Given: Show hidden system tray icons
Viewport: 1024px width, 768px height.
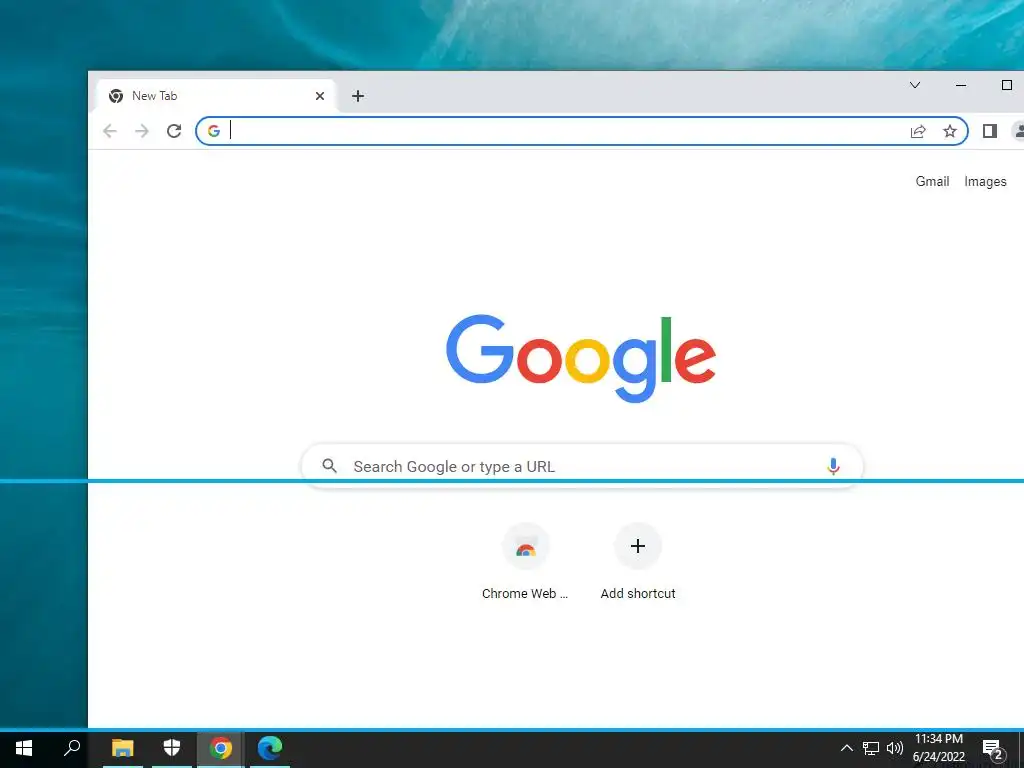Looking at the screenshot, I should [846, 748].
